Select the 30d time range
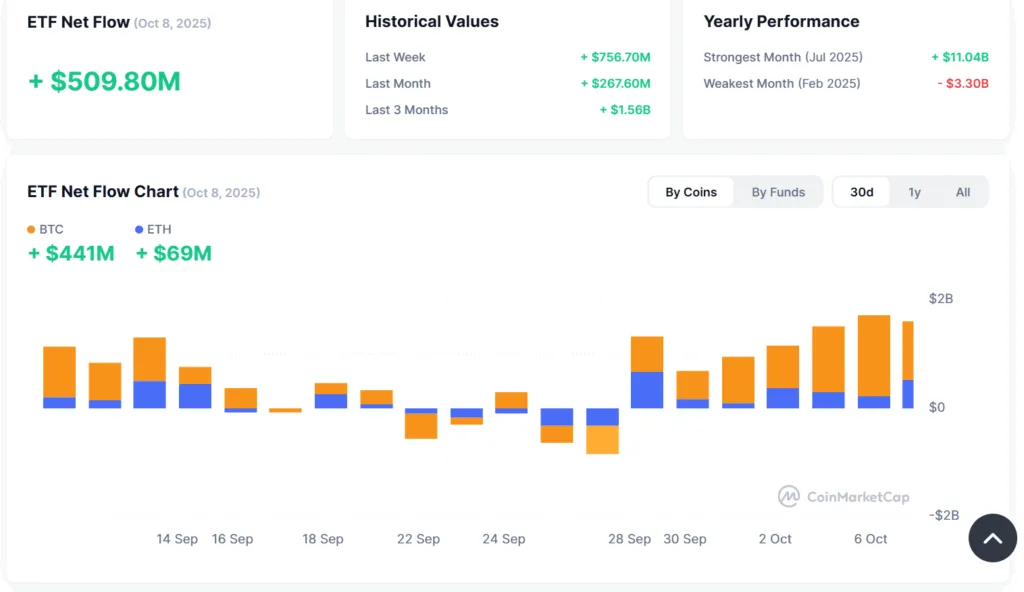Viewport: 1024px width, 592px height. (x=861, y=192)
